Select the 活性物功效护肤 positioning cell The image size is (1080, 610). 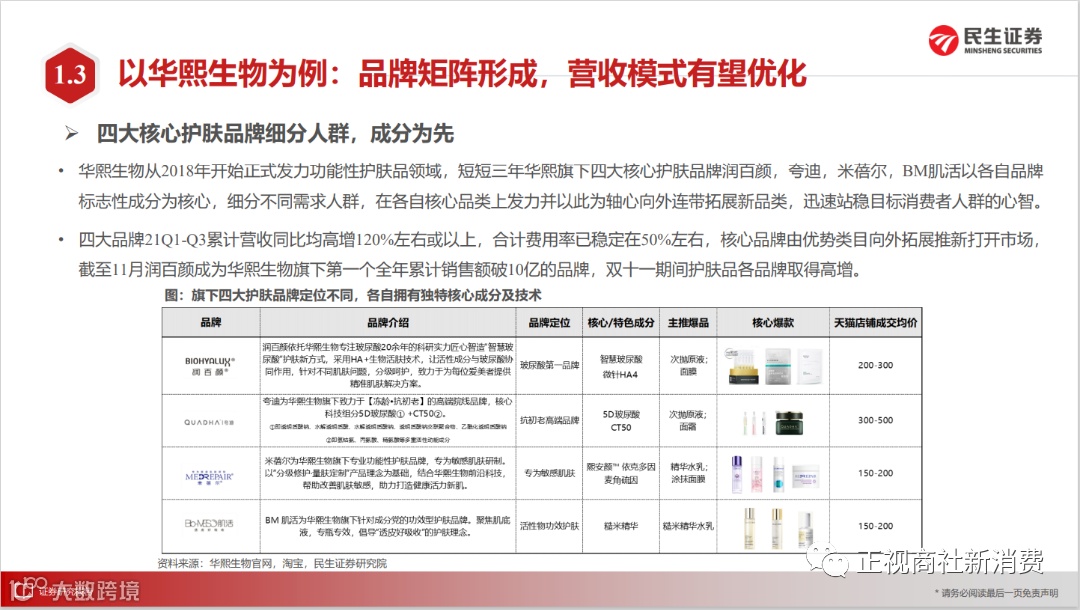pyautogui.click(x=549, y=526)
